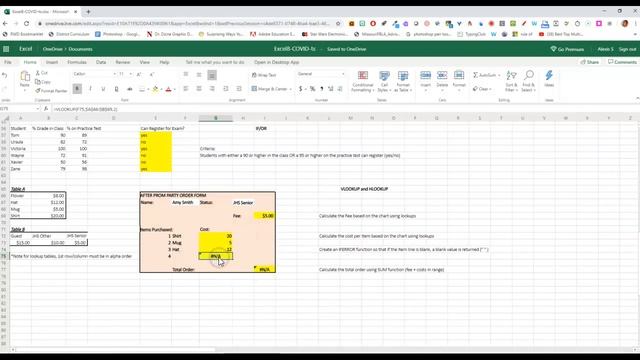Open Sort & Filter menu

pos(511,81)
